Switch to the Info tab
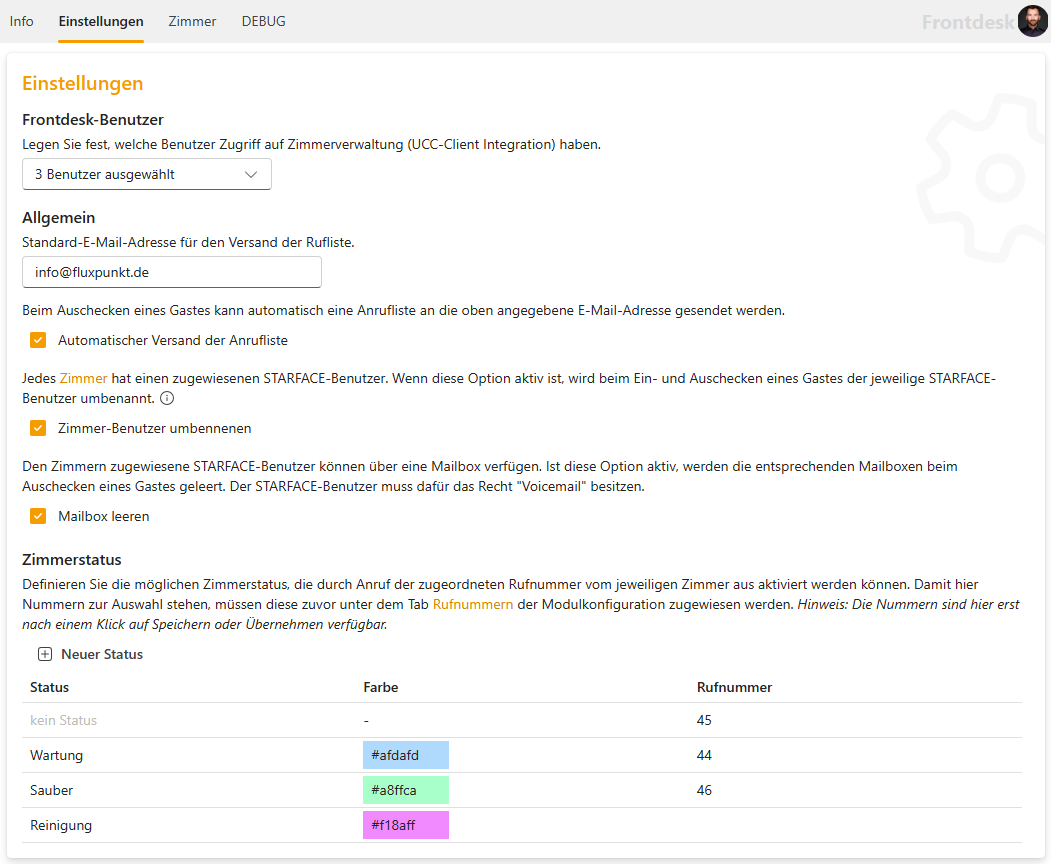The image size is (1051, 864). tap(21, 21)
